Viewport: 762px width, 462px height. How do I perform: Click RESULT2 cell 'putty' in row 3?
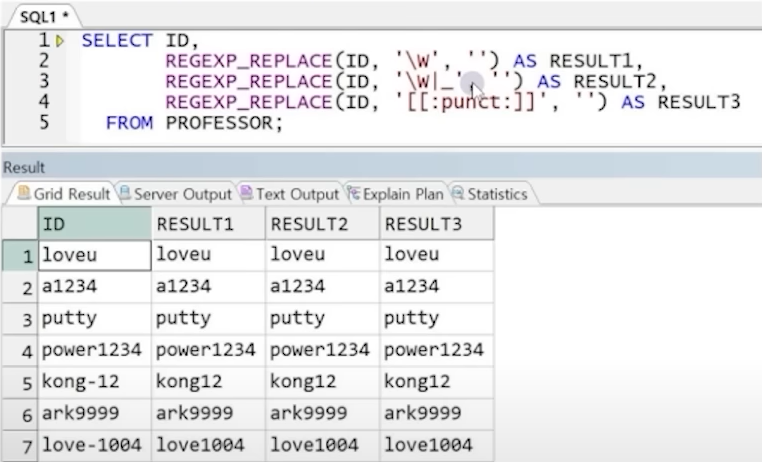[323, 319]
